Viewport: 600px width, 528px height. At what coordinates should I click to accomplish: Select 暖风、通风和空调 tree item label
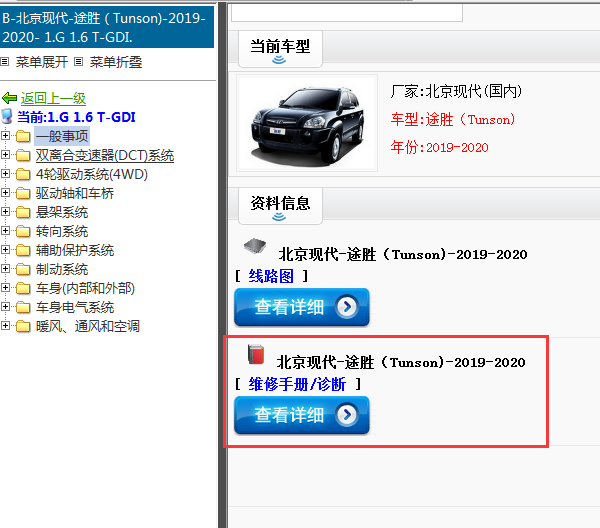point(88,327)
